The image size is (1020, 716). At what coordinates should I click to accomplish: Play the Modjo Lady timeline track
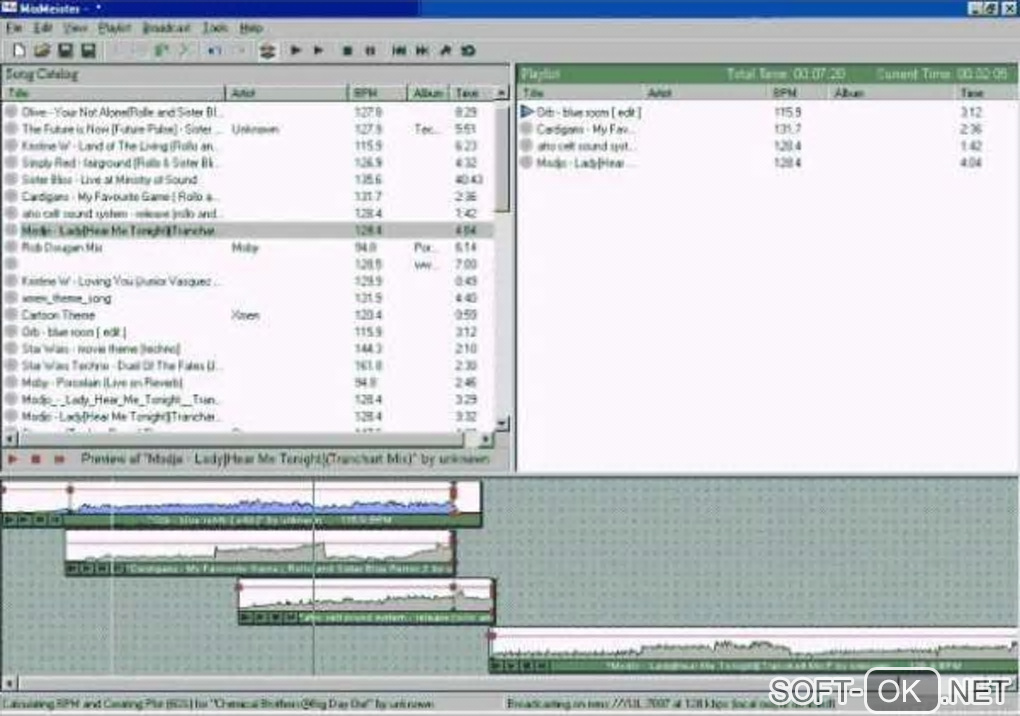coord(496,665)
